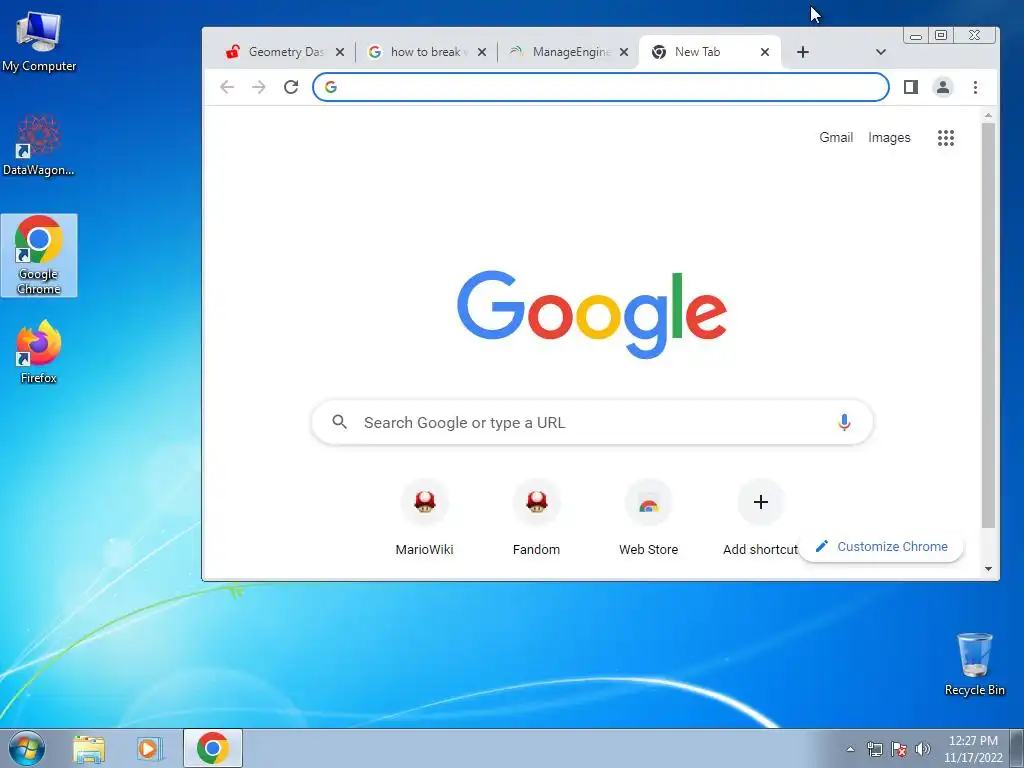The width and height of the screenshot is (1024, 768).
Task: Reload the current page
Action: (291, 87)
